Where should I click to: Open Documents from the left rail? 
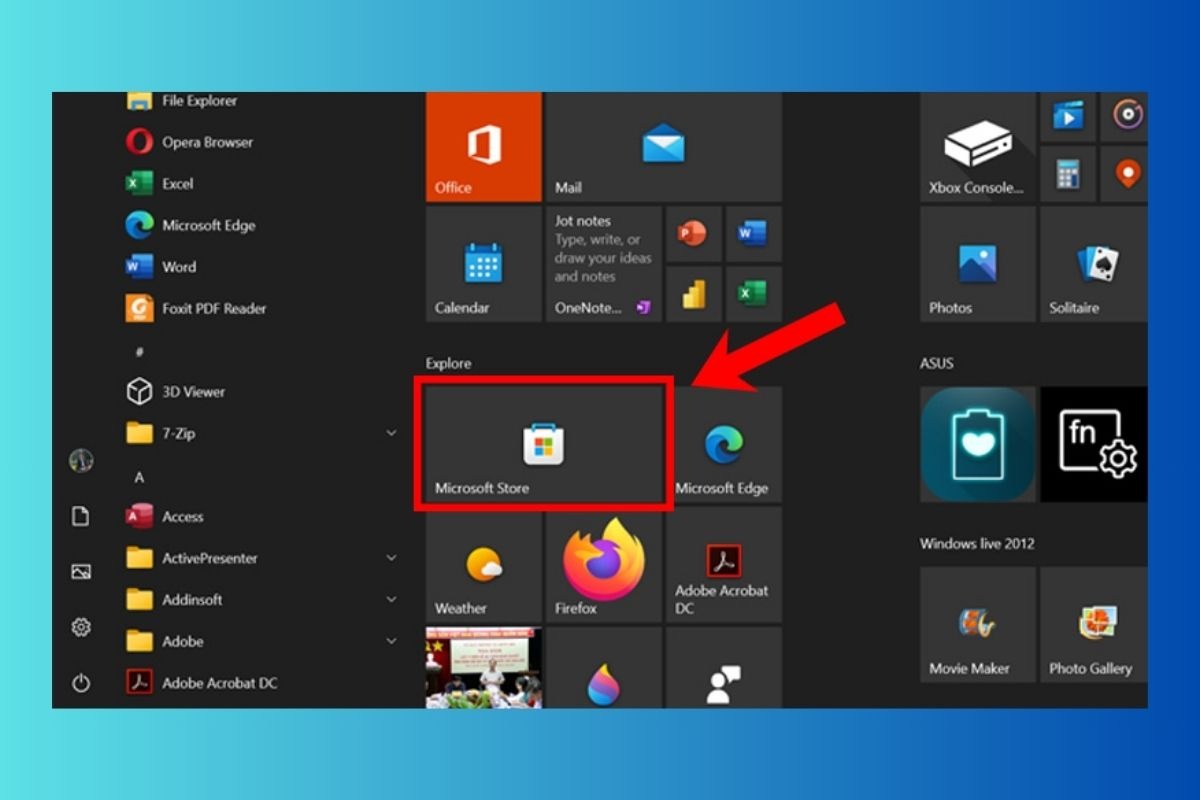click(81, 516)
